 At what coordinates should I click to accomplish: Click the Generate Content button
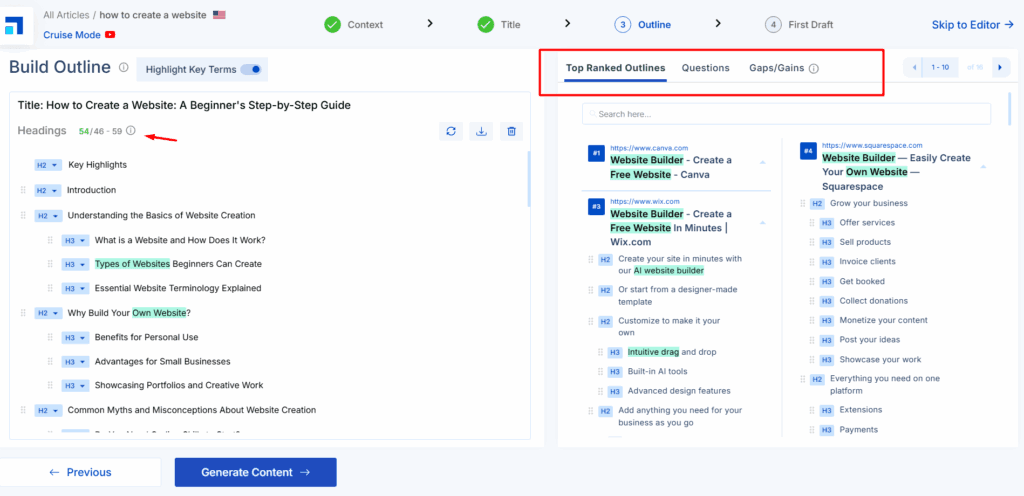255,473
